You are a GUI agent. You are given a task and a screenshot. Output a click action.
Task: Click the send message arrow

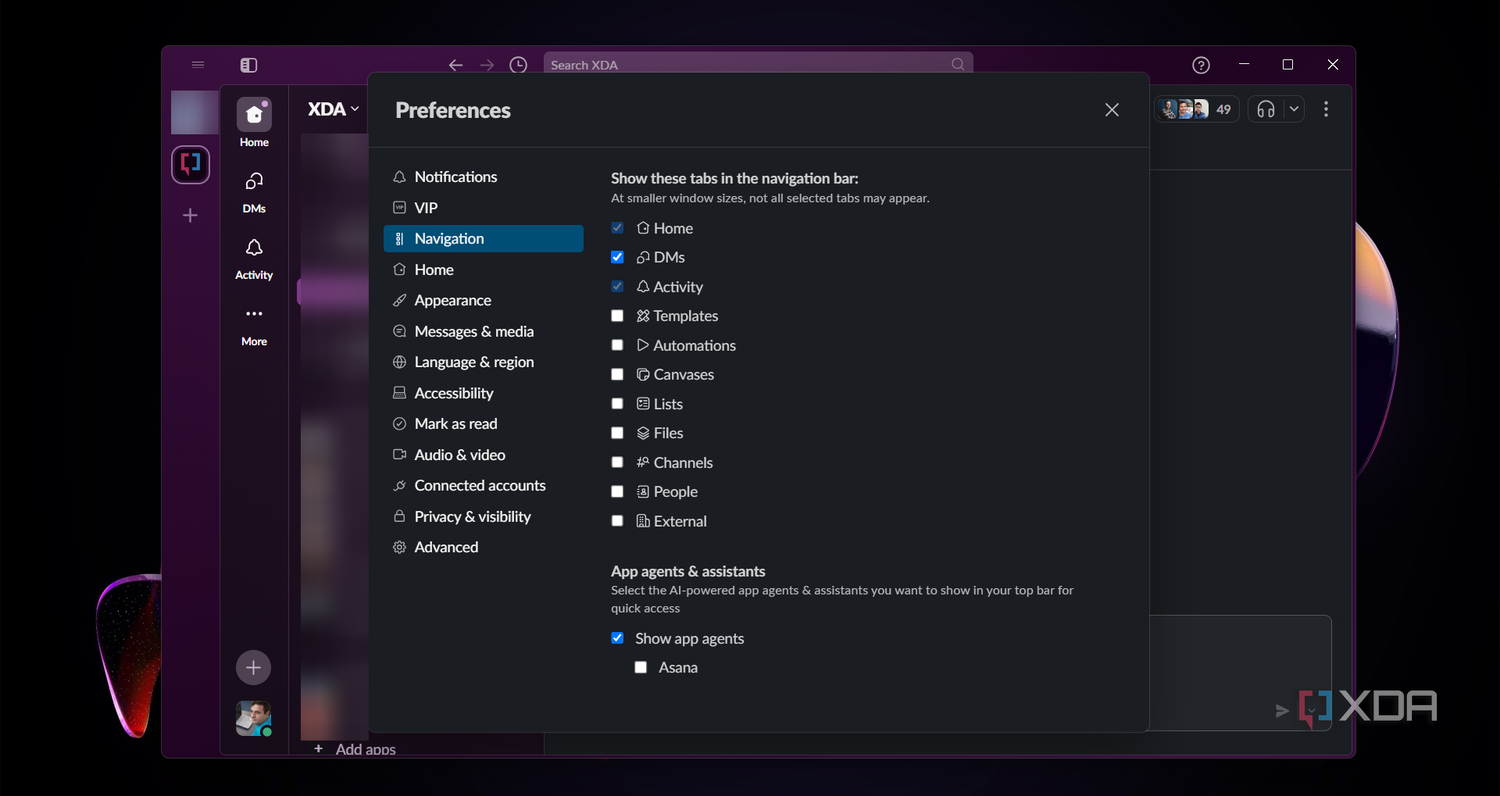1282,711
